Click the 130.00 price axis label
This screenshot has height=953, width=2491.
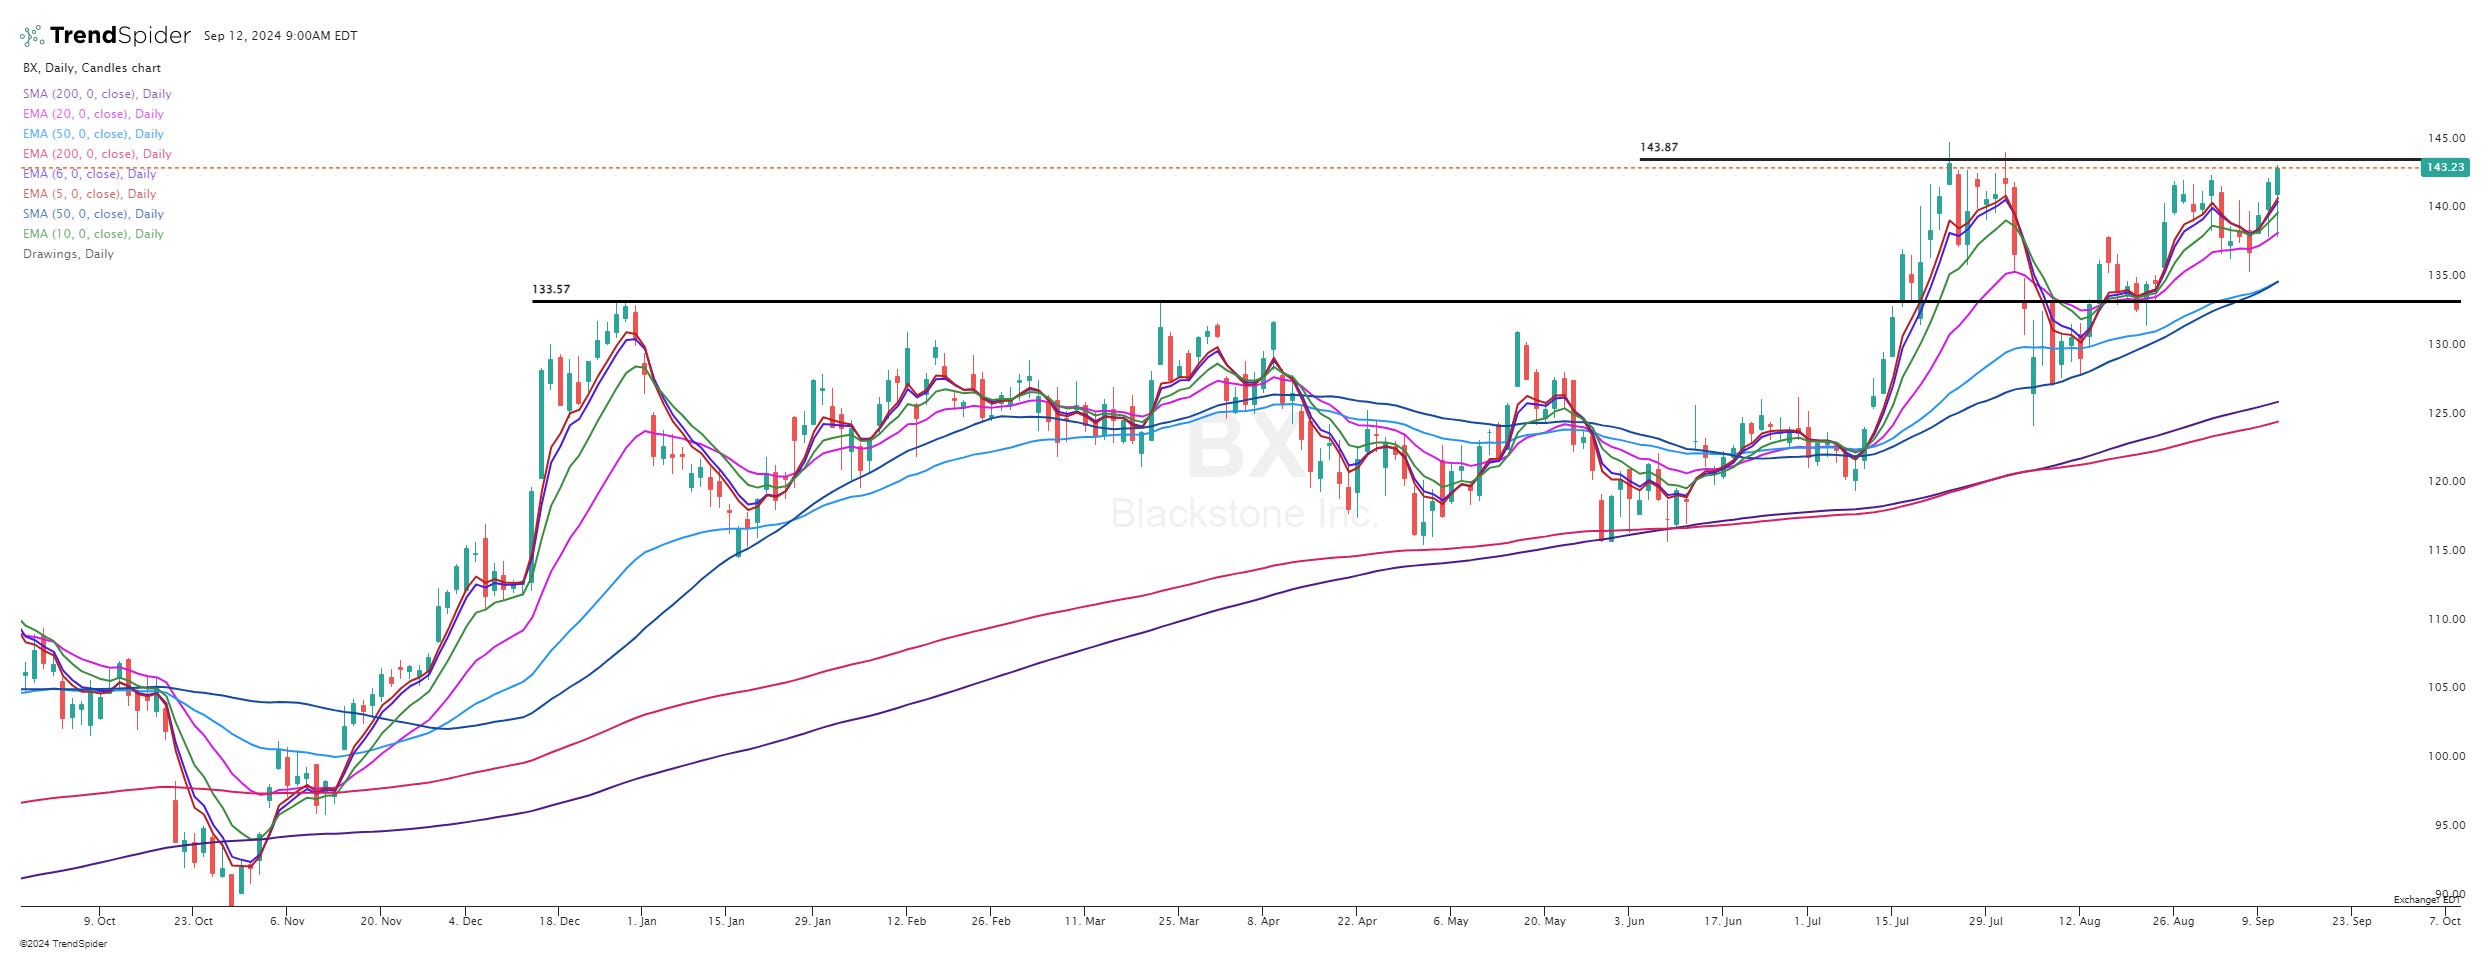pyautogui.click(x=2446, y=344)
